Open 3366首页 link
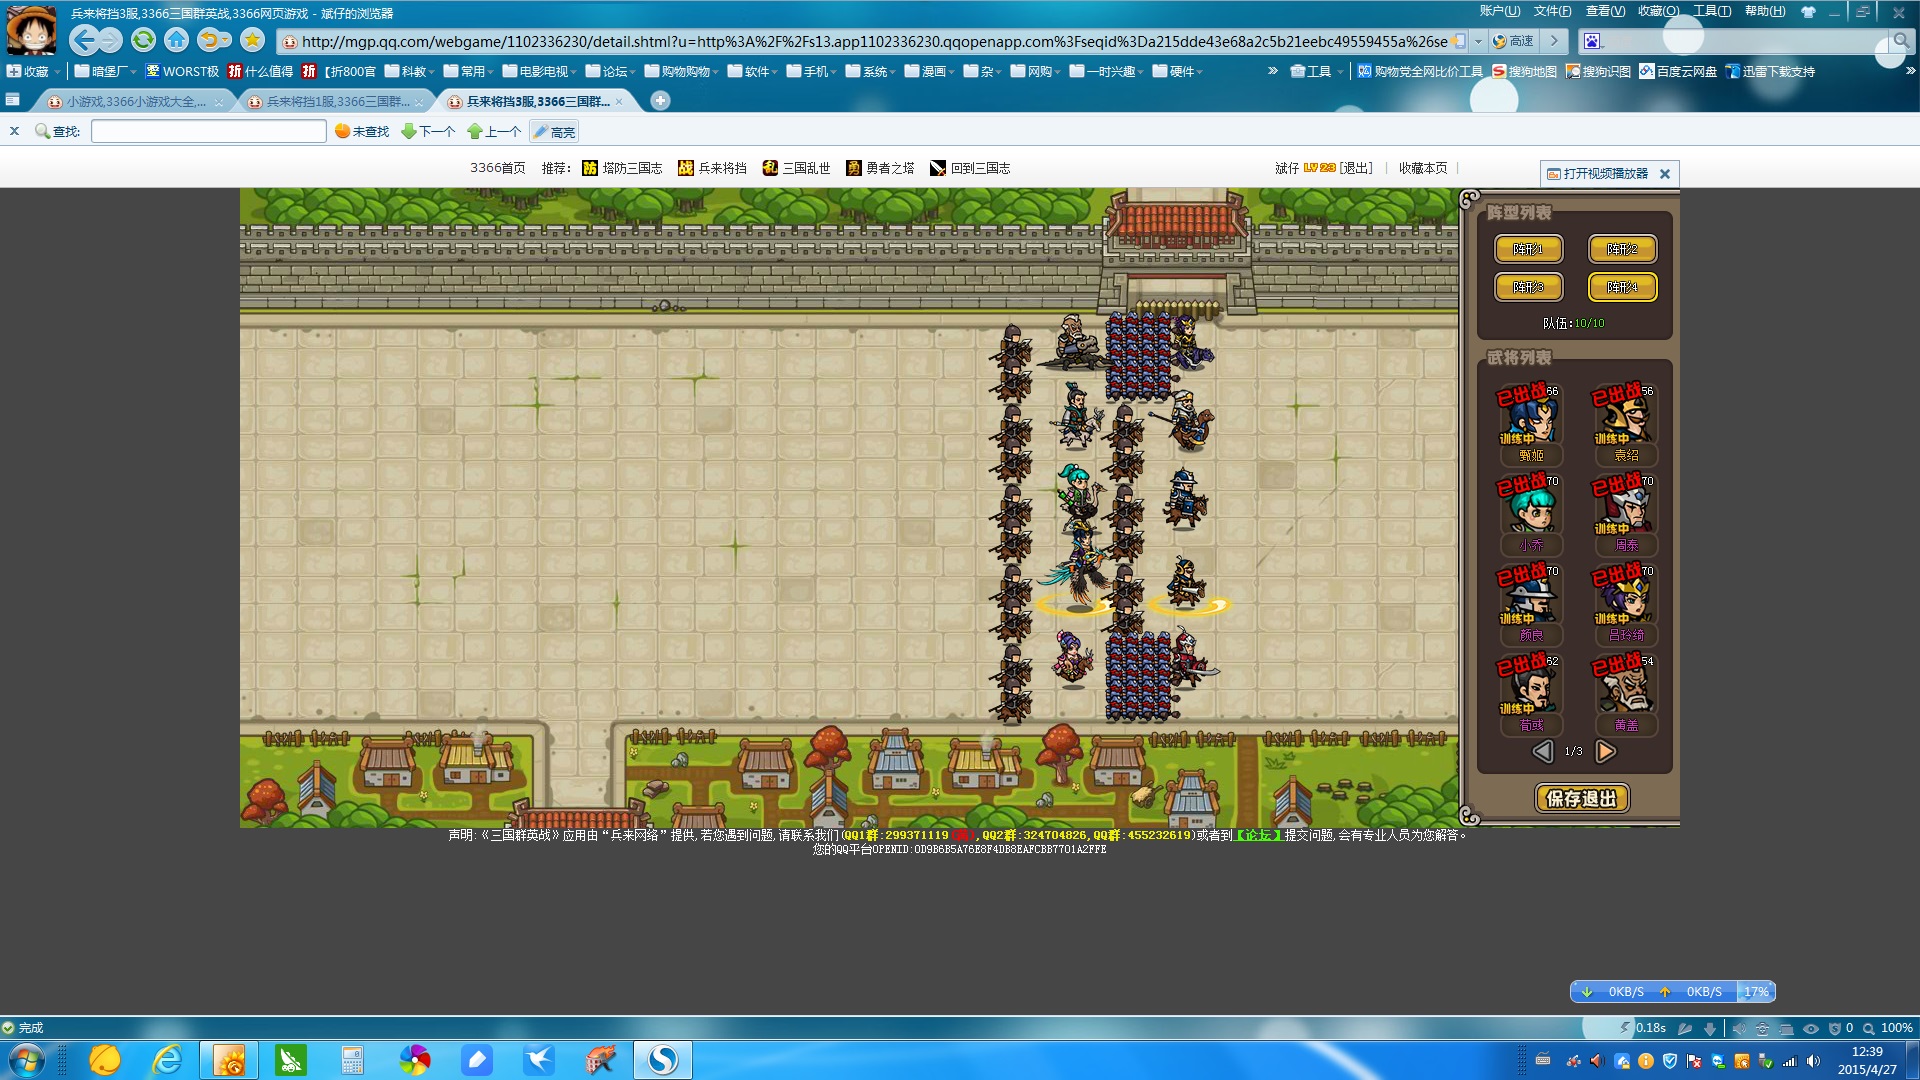 (498, 168)
